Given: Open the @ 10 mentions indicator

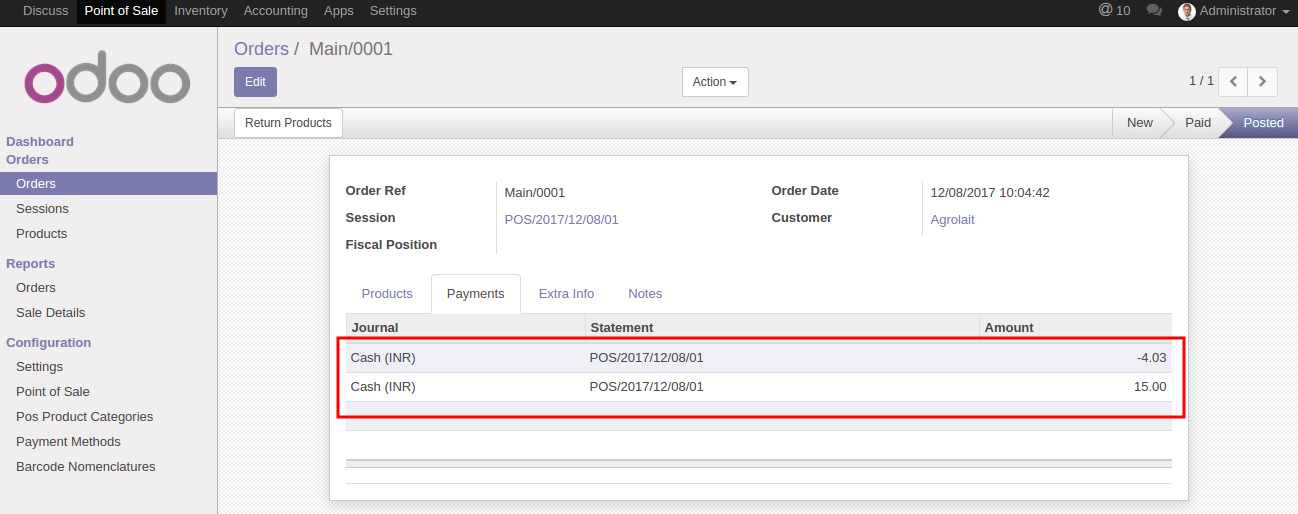Looking at the screenshot, I should click(x=1114, y=11).
